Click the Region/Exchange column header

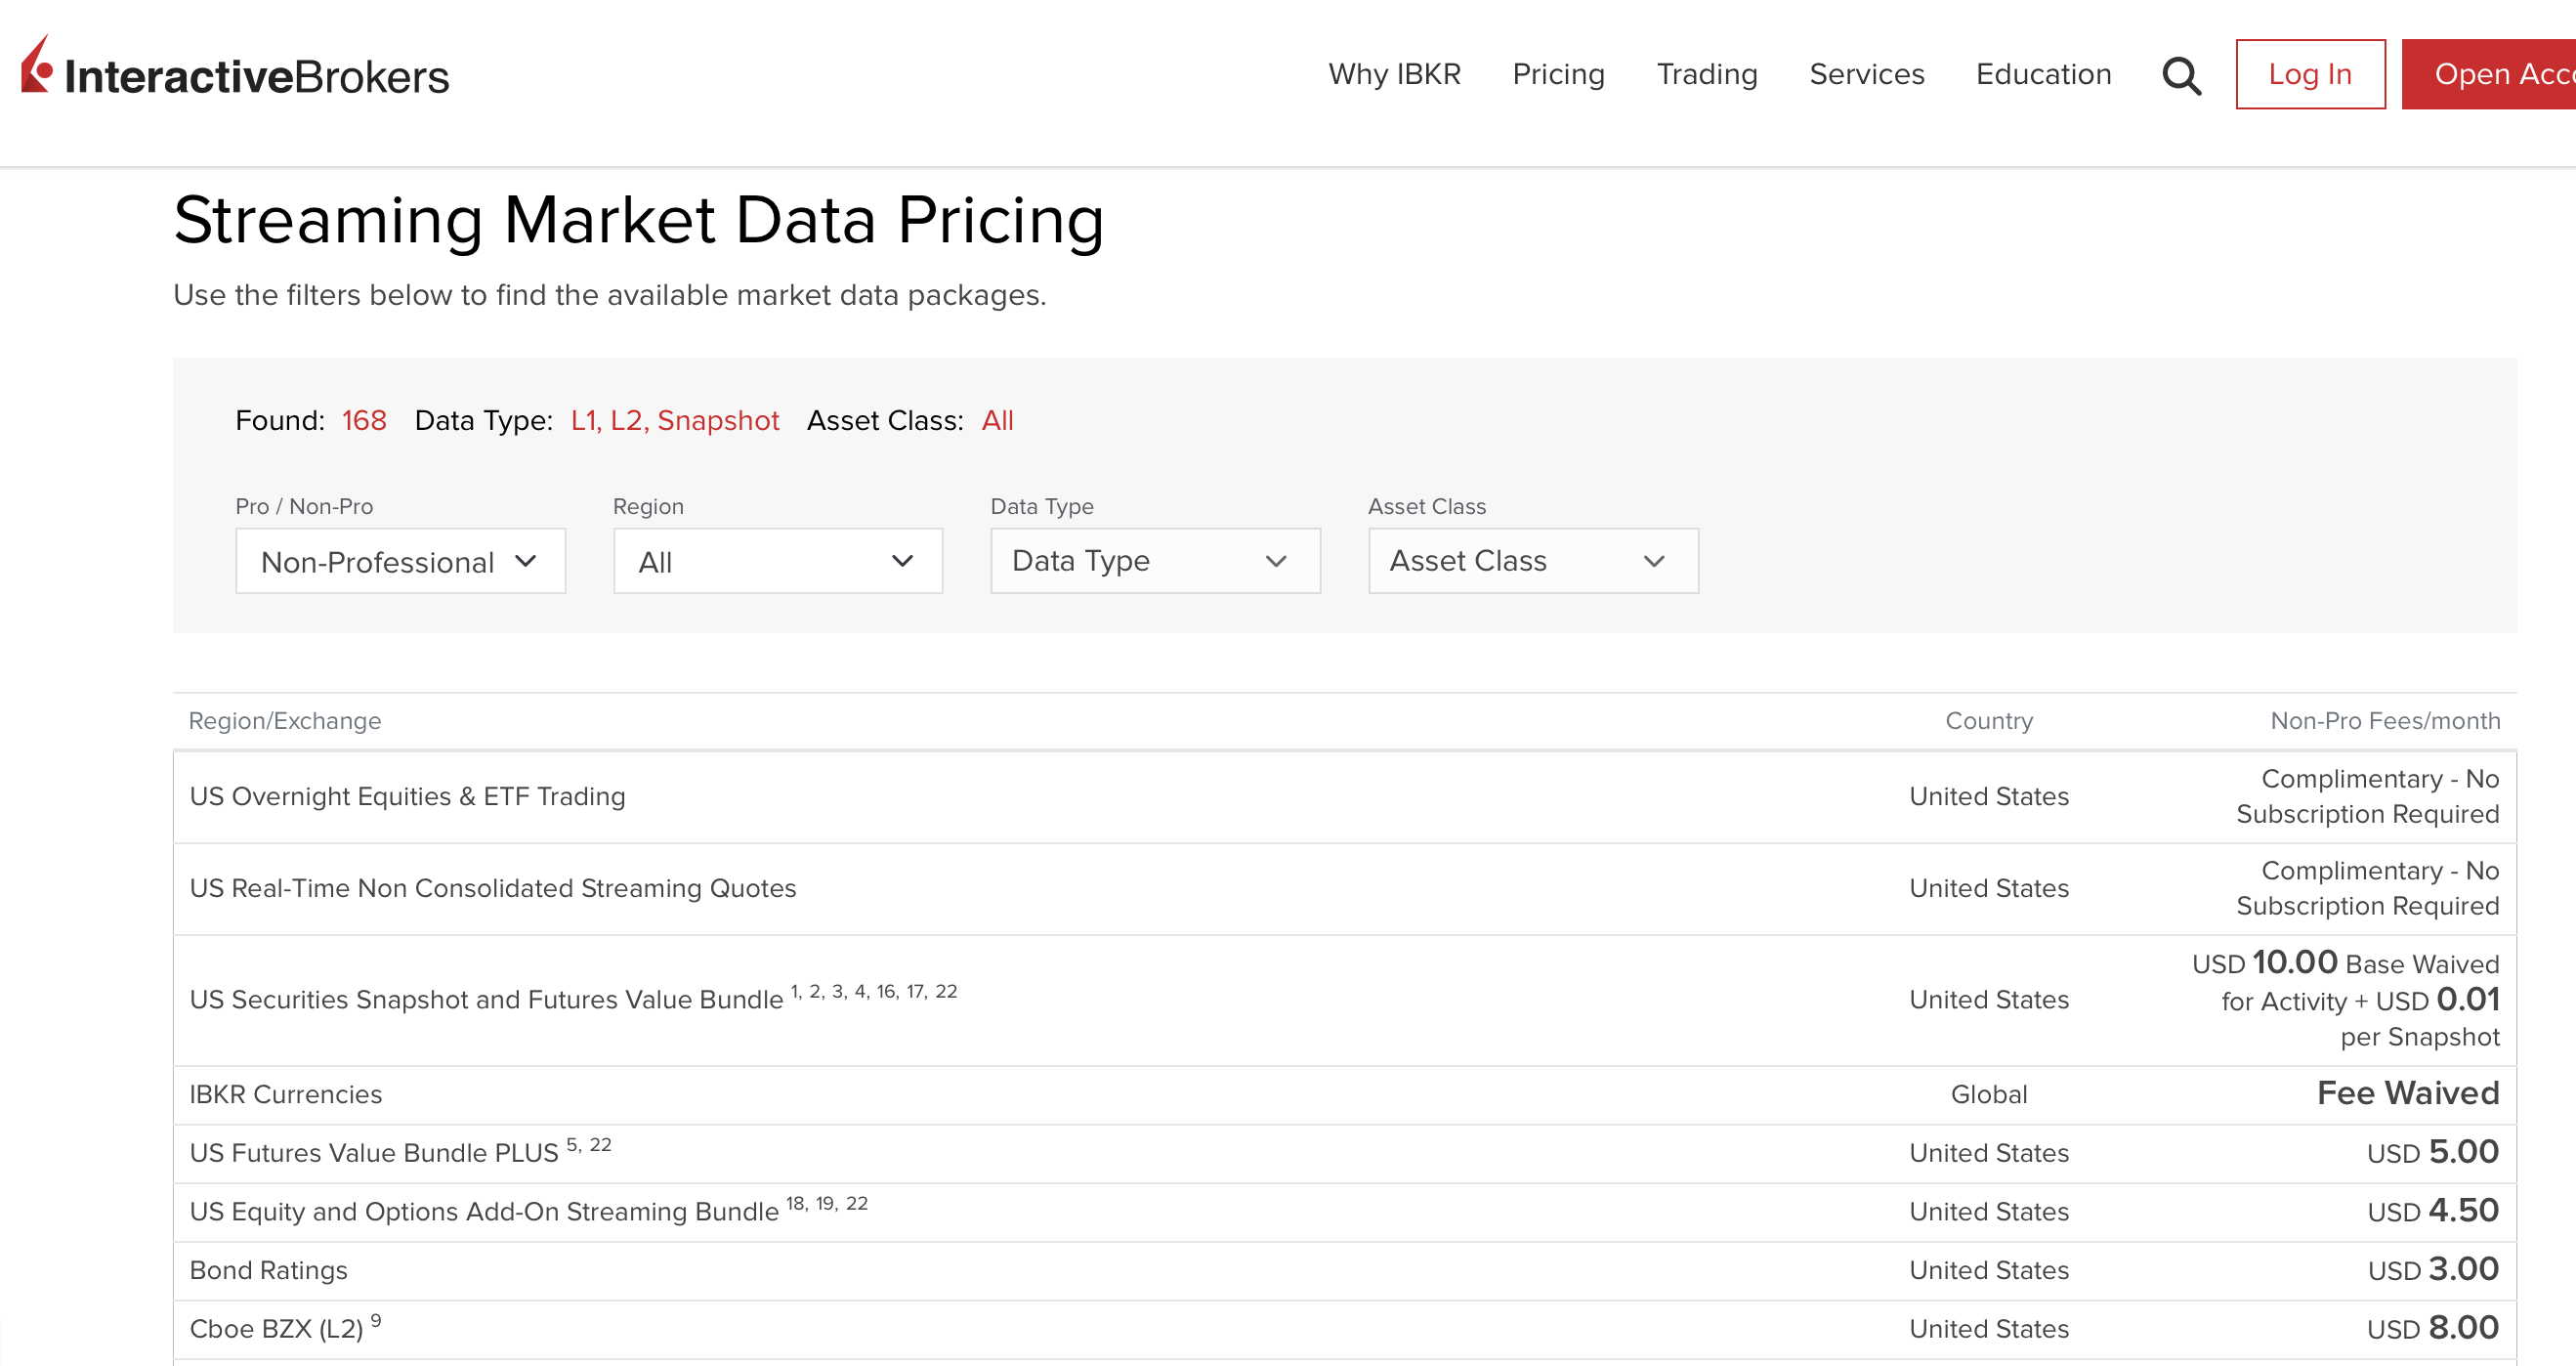[x=284, y=720]
